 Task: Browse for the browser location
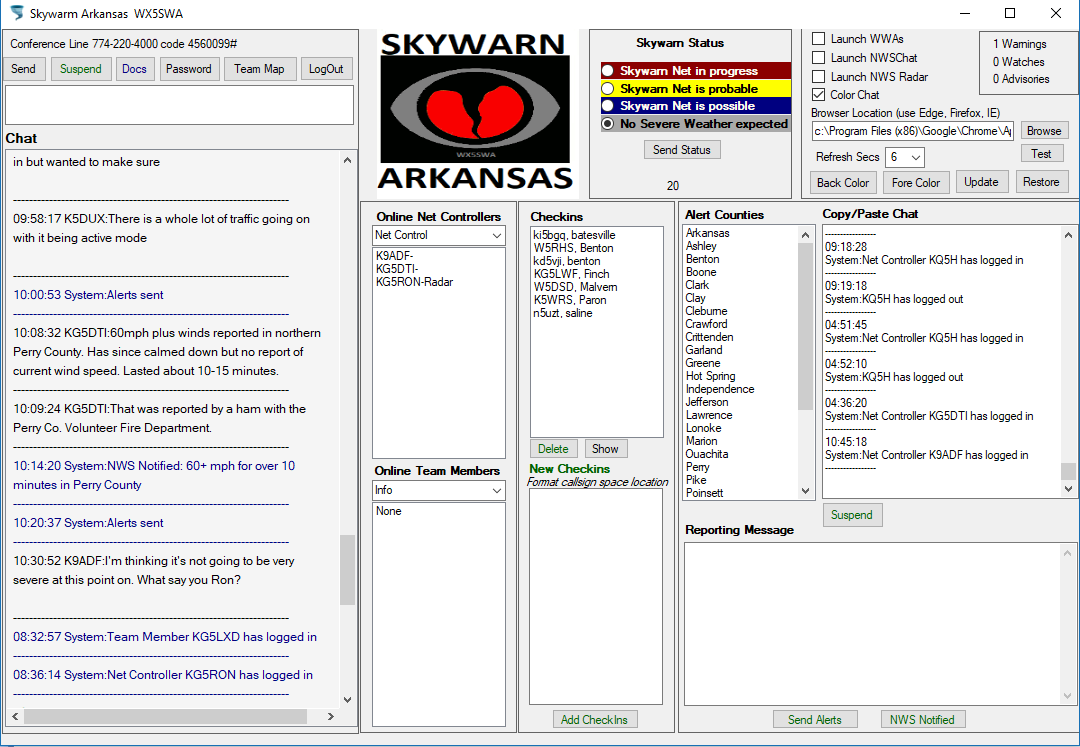click(x=1044, y=131)
